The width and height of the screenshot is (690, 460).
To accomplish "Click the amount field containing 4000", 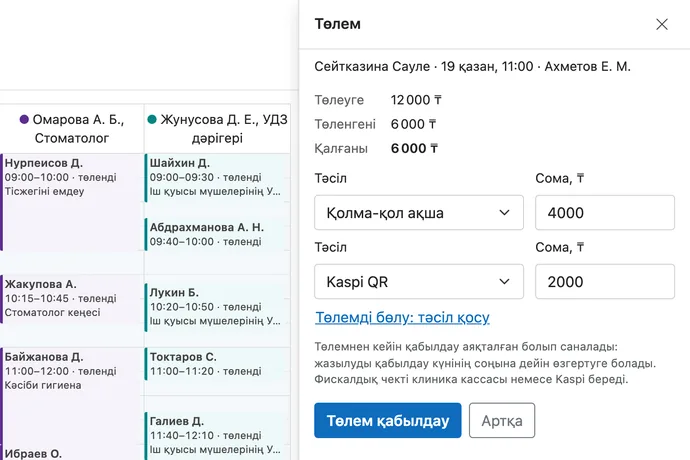I will tap(605, 213).
